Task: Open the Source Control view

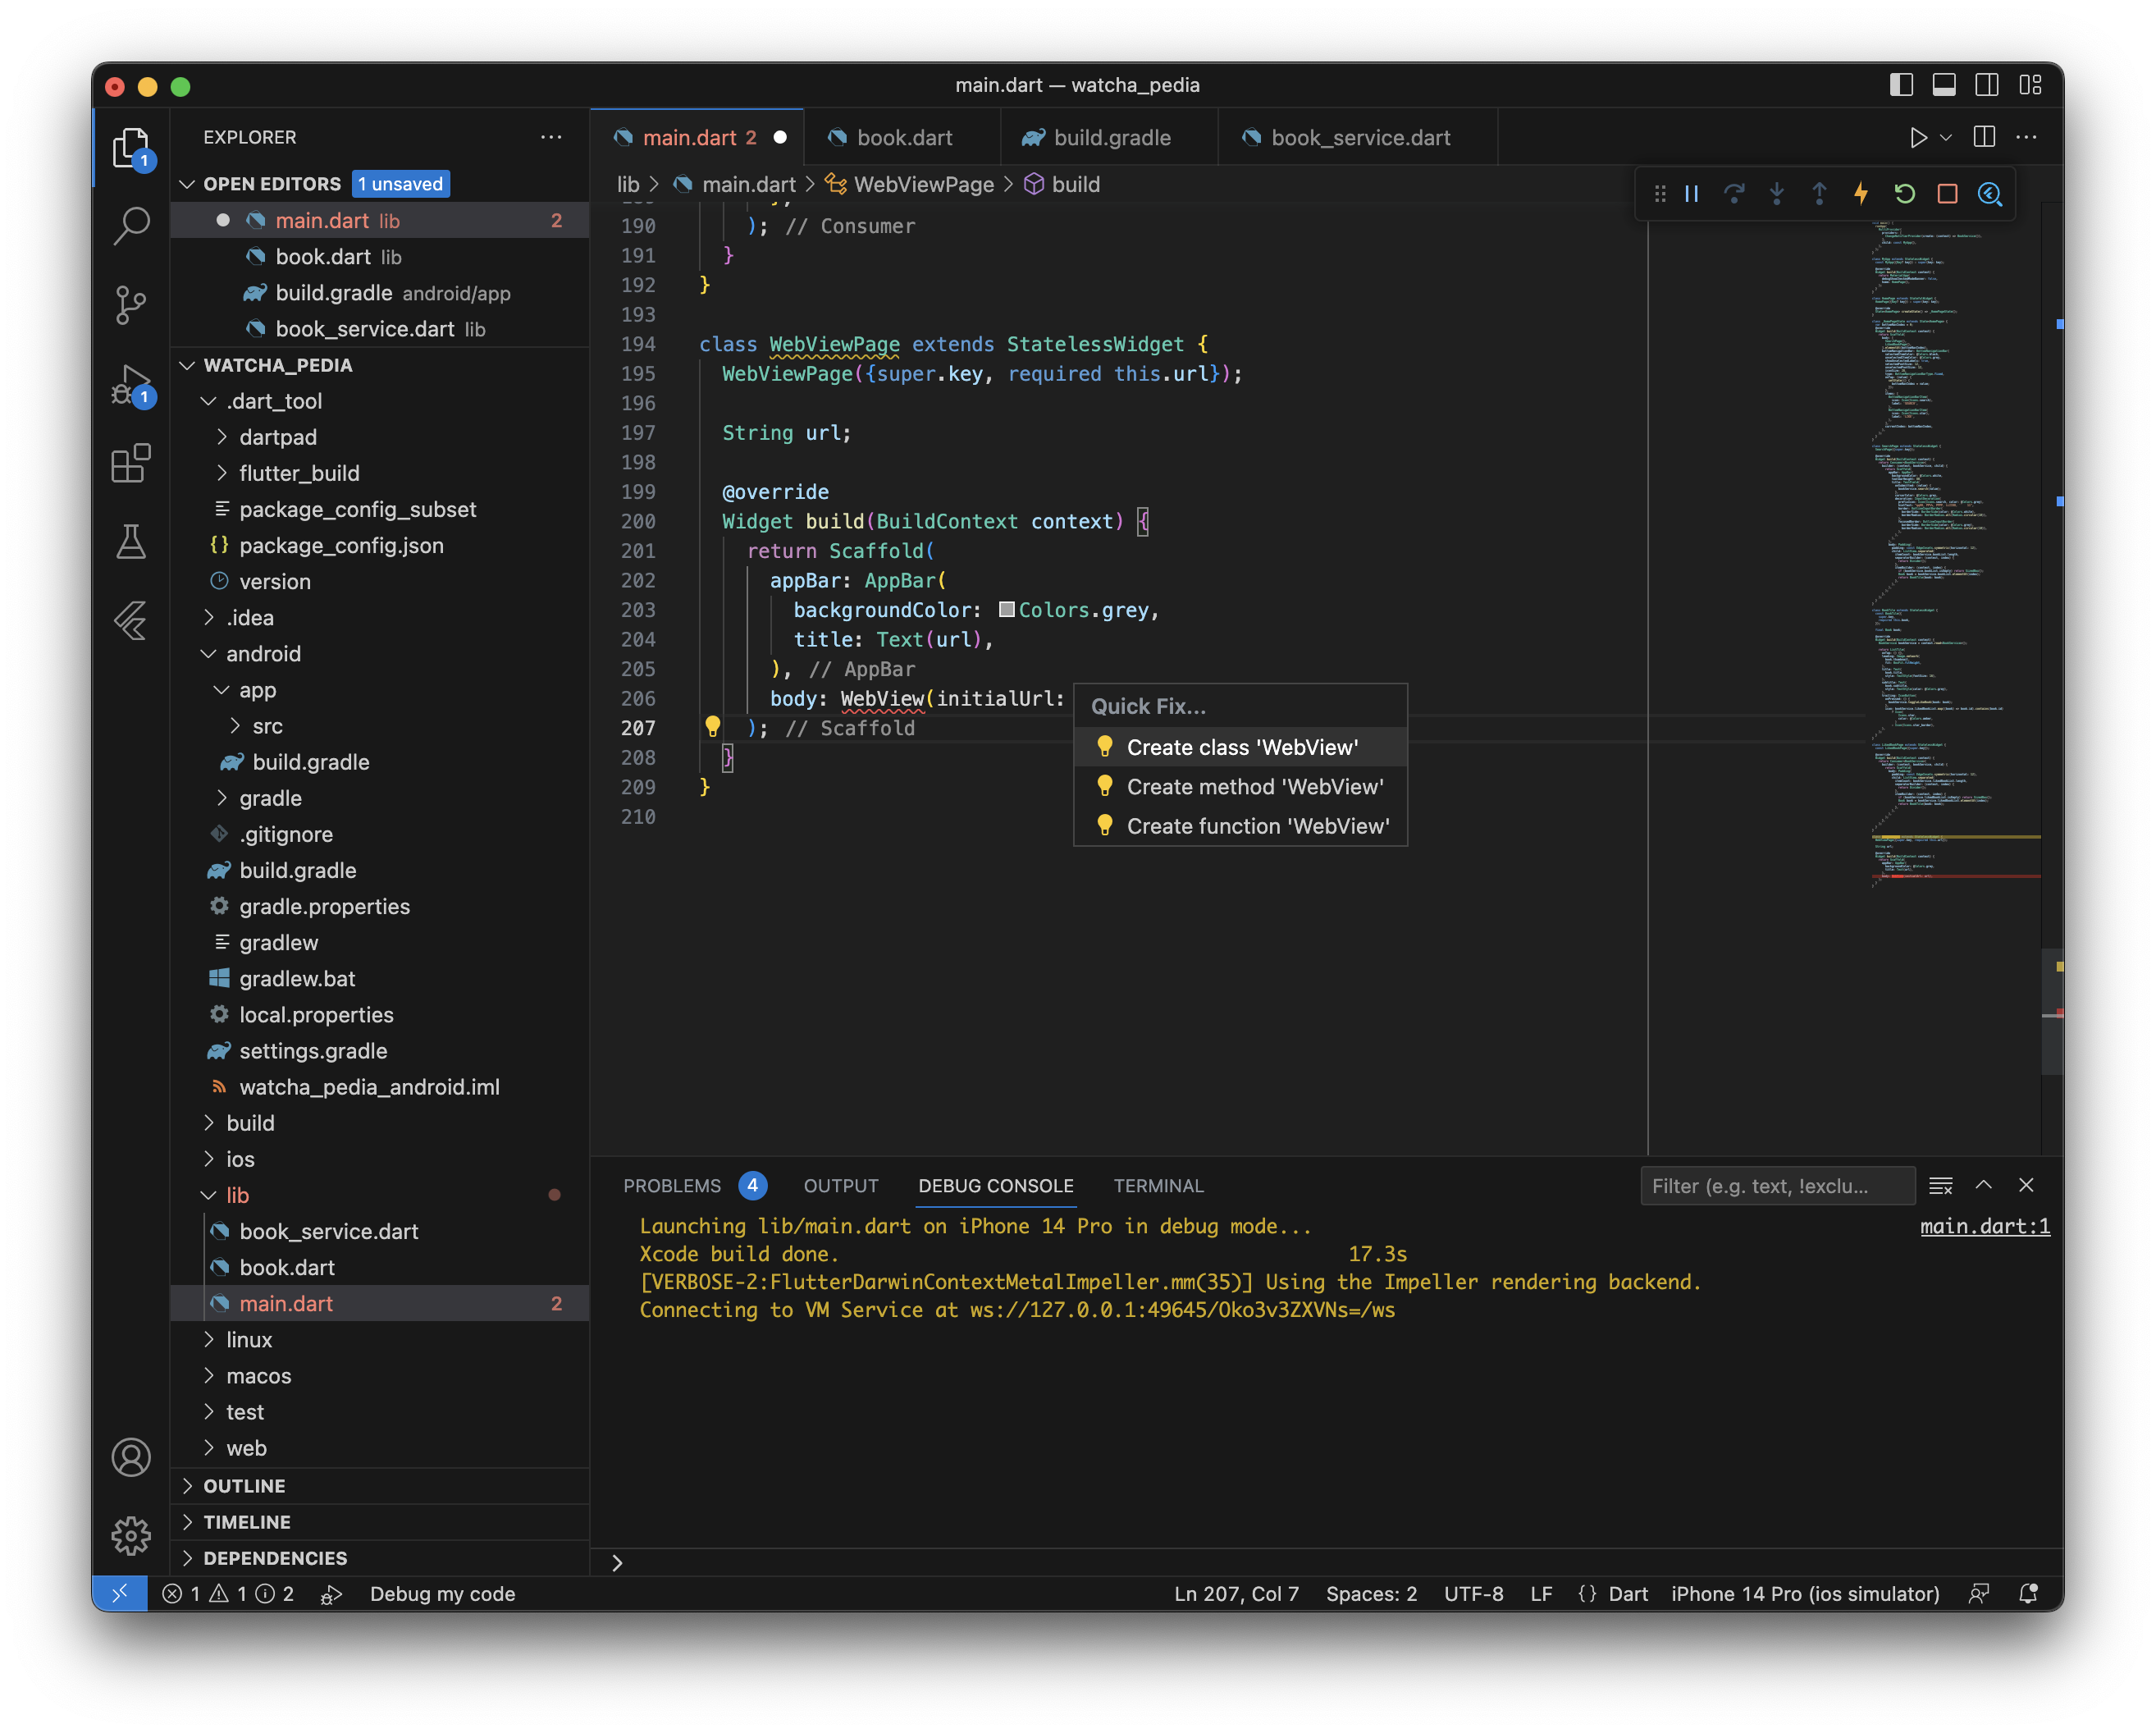Action: pos(131,305)
